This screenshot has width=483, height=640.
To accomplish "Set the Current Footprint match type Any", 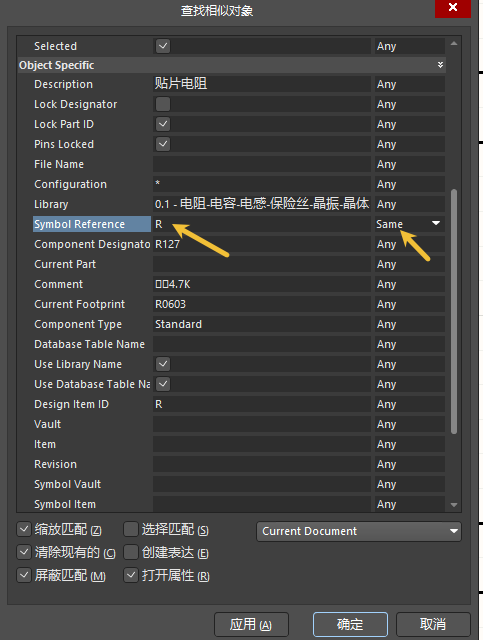I will (410, 304).
